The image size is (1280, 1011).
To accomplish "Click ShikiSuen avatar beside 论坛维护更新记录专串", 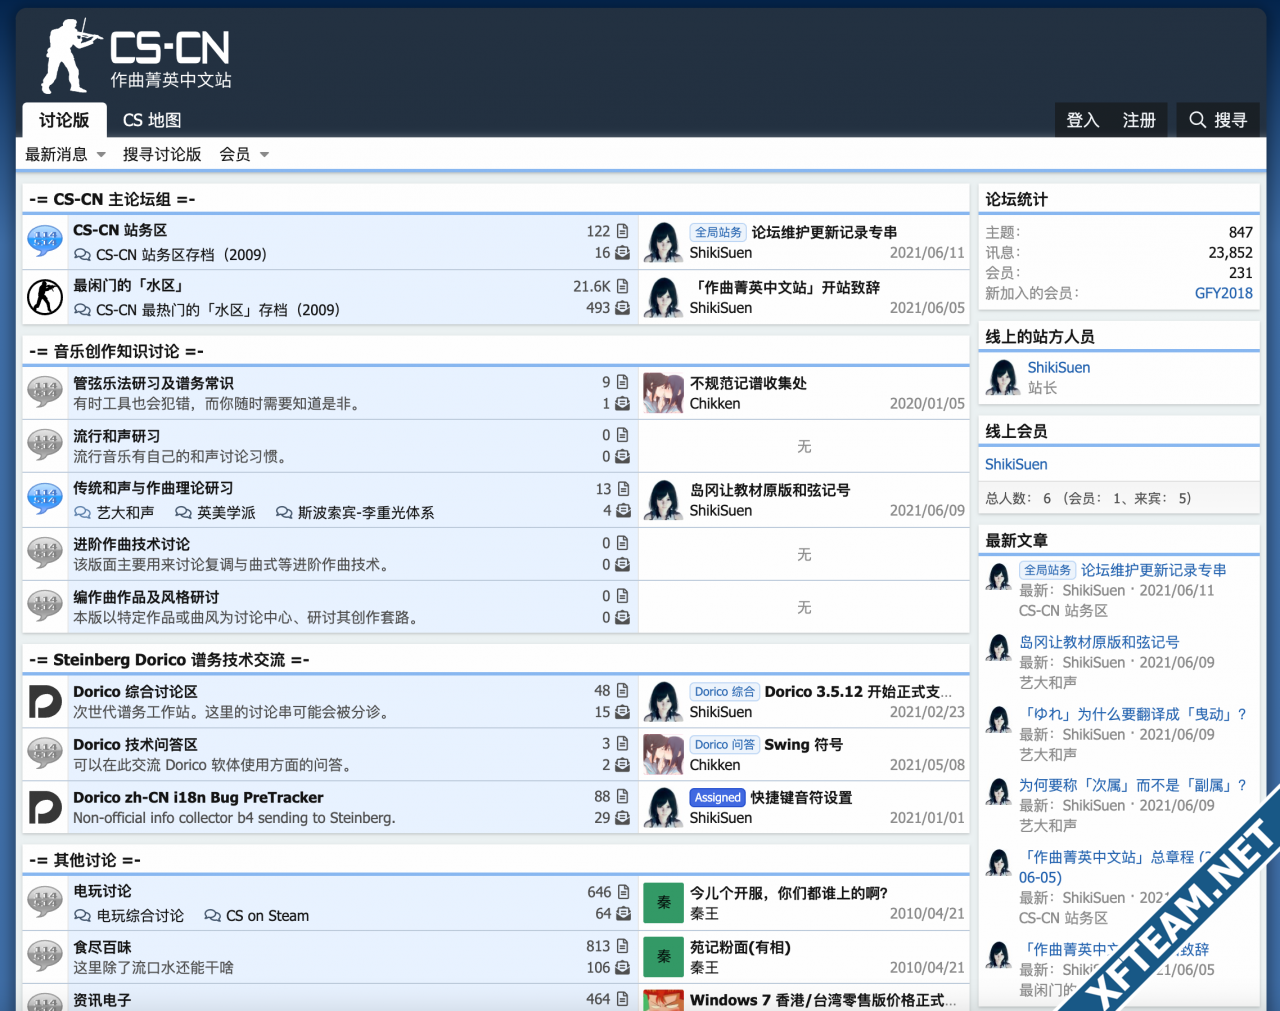I will (663, 242).
